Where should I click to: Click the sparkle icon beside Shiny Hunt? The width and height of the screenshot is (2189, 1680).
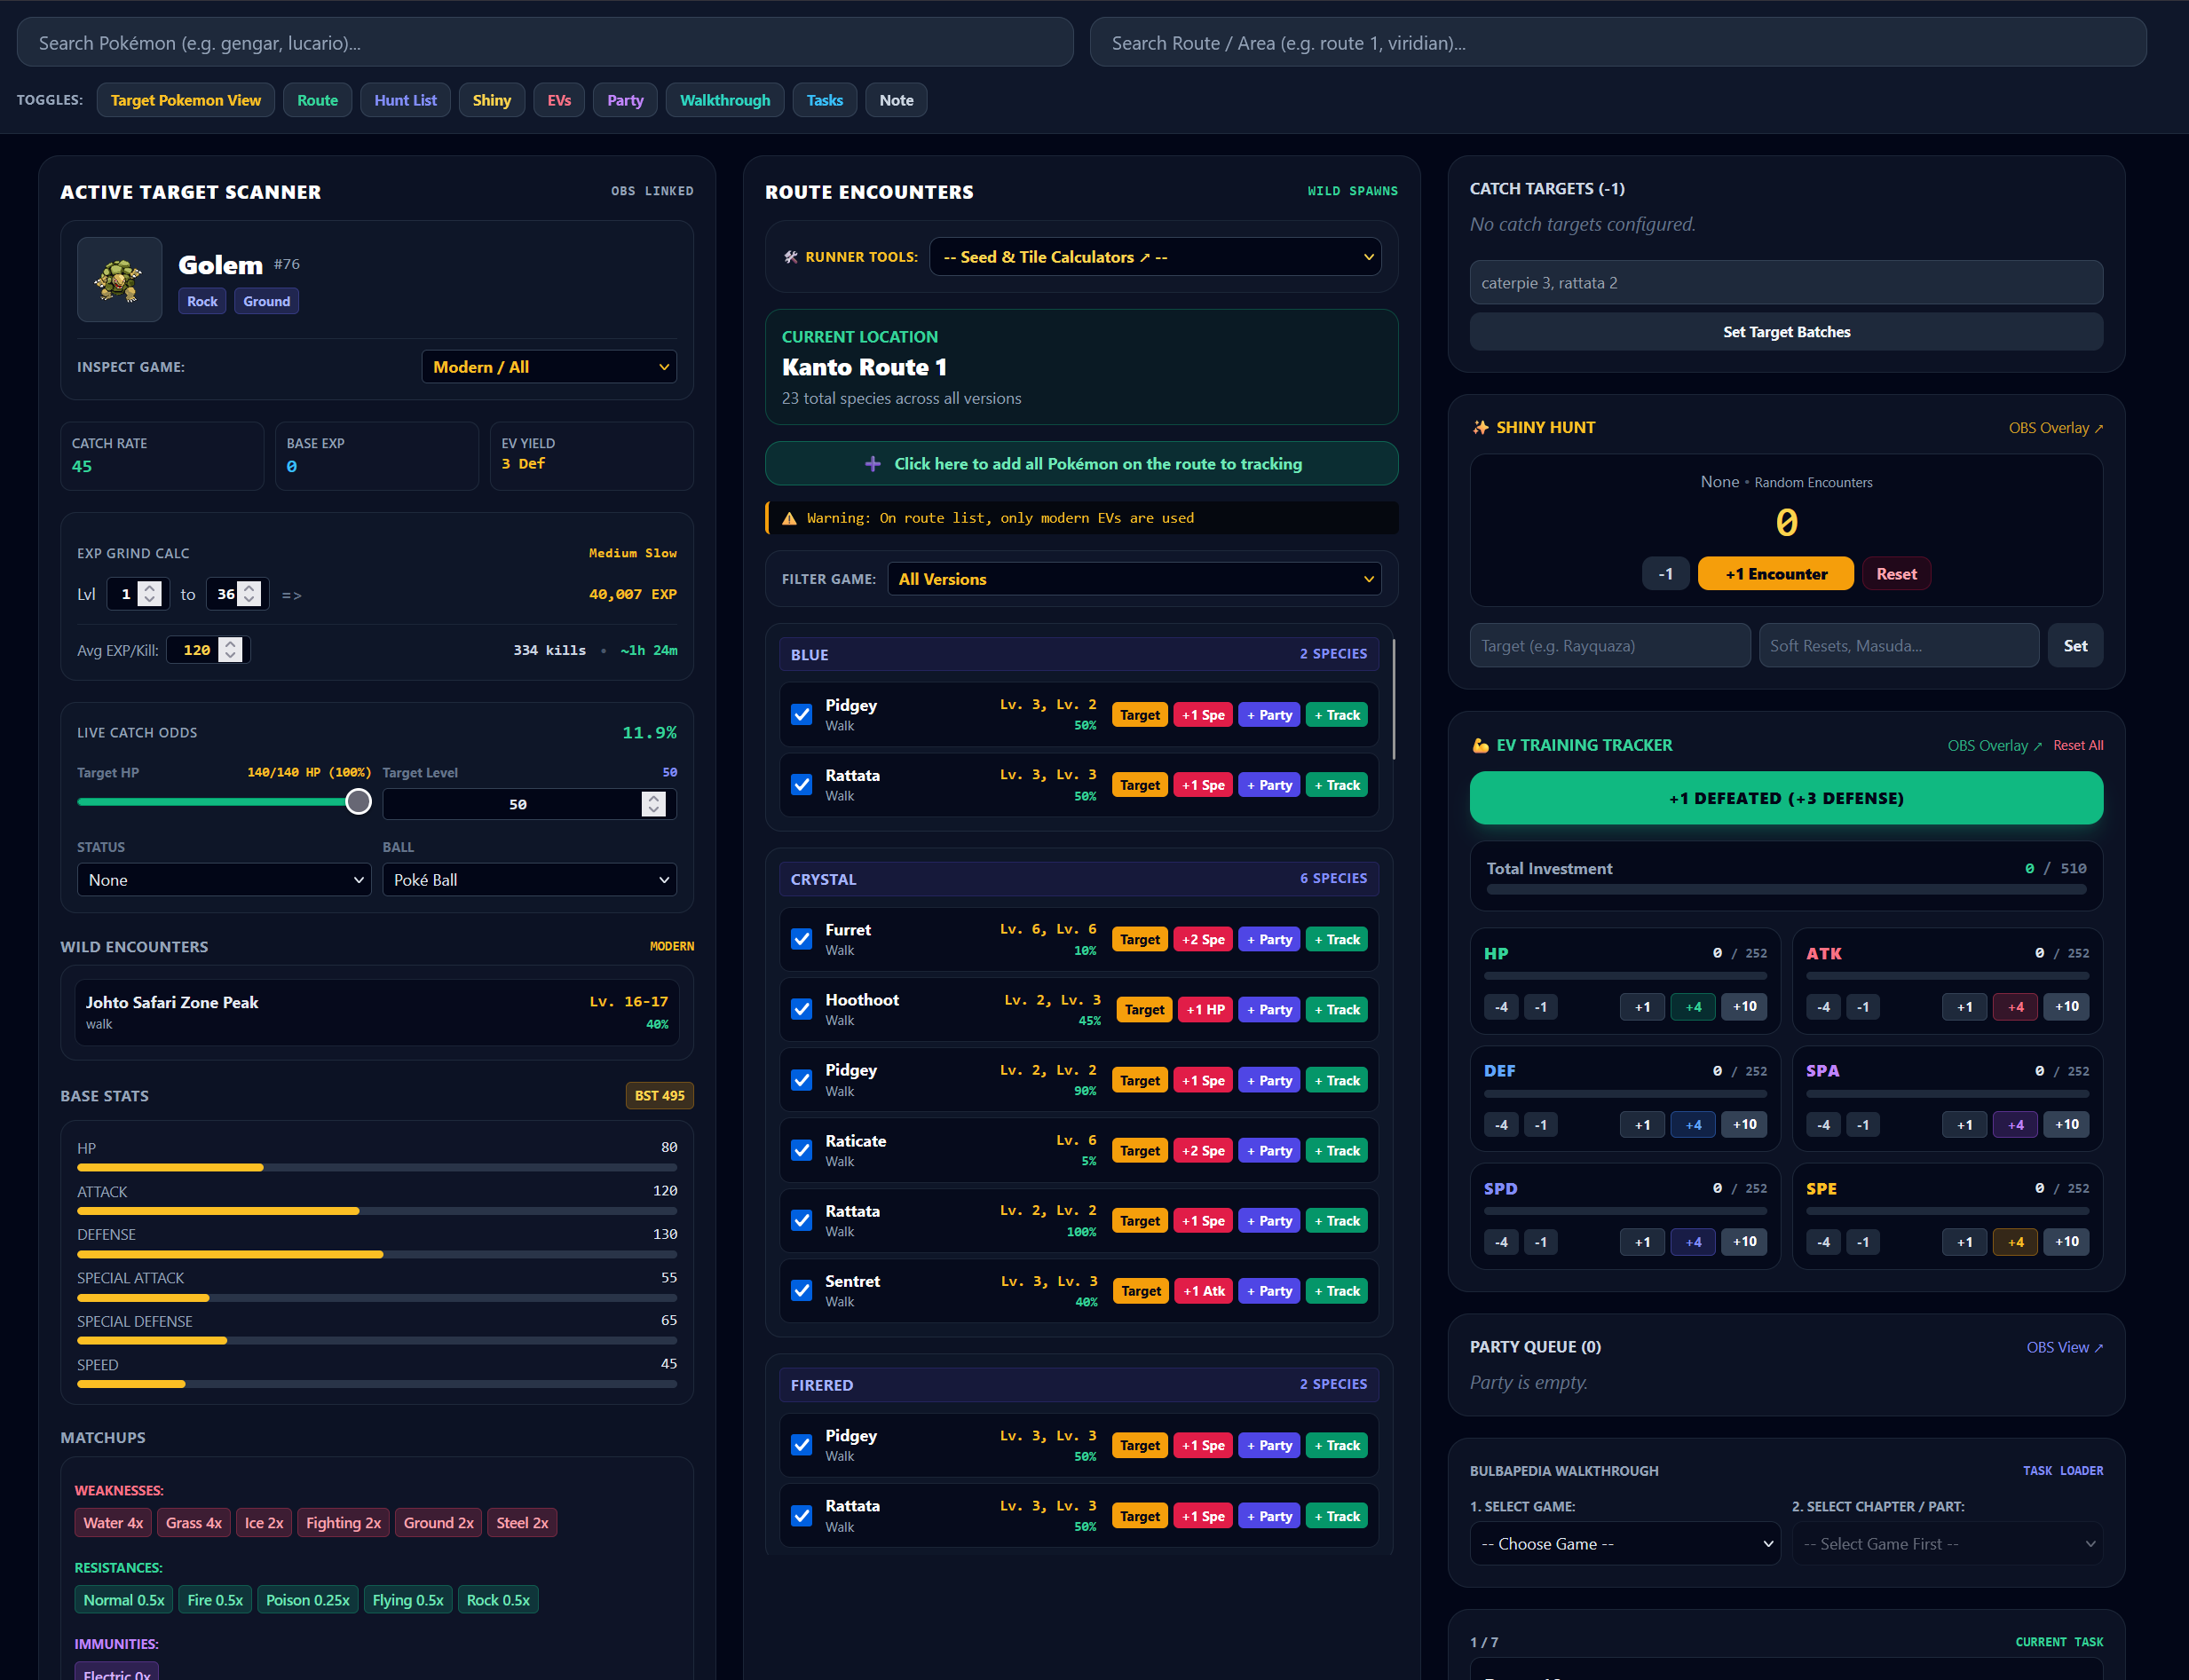click(x=1480, y=427)
